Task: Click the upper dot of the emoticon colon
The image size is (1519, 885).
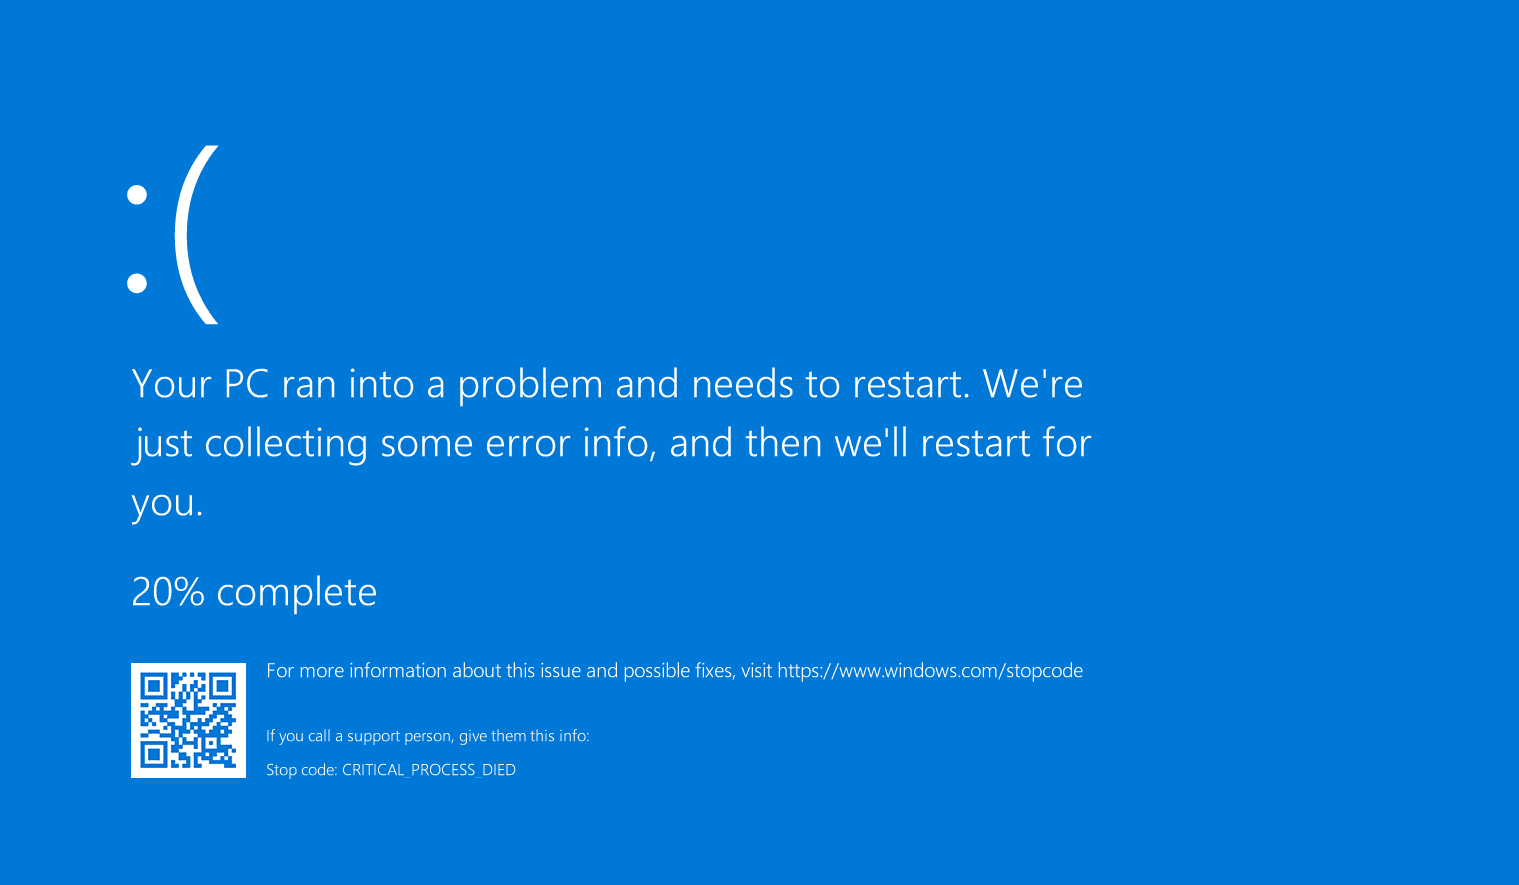Action: (137, 195)
